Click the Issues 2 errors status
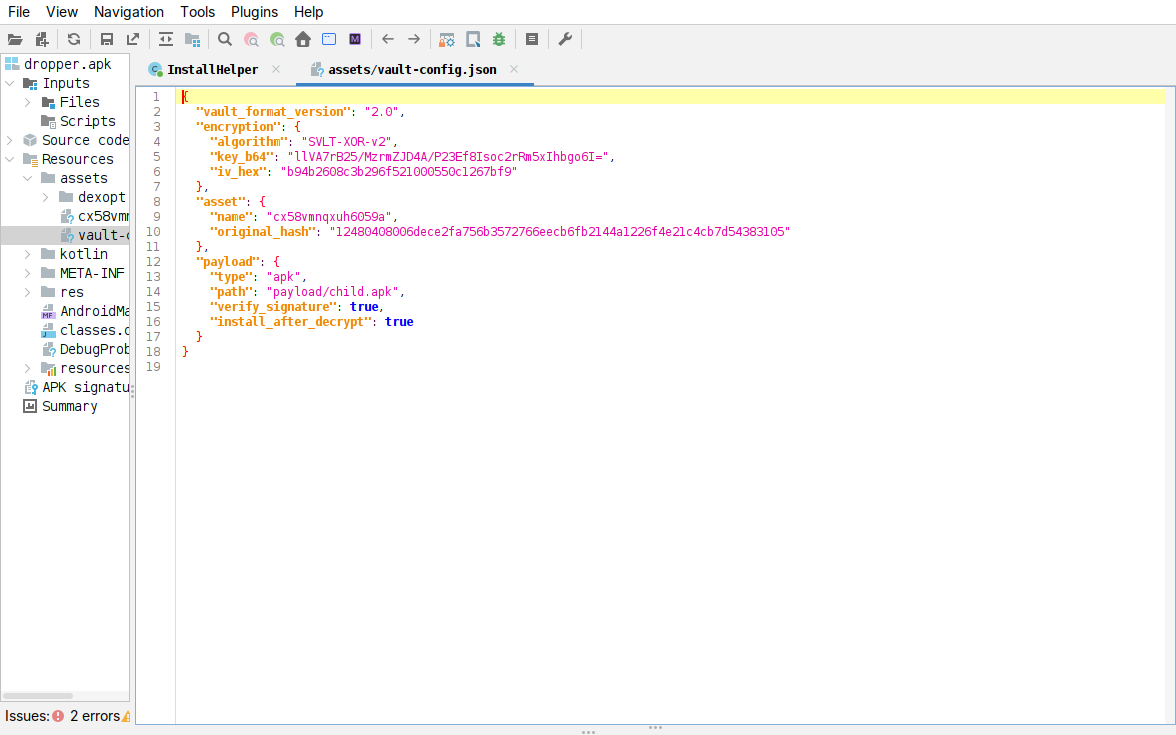Screen dimensions: 1176x735 (x=68, y=716)
